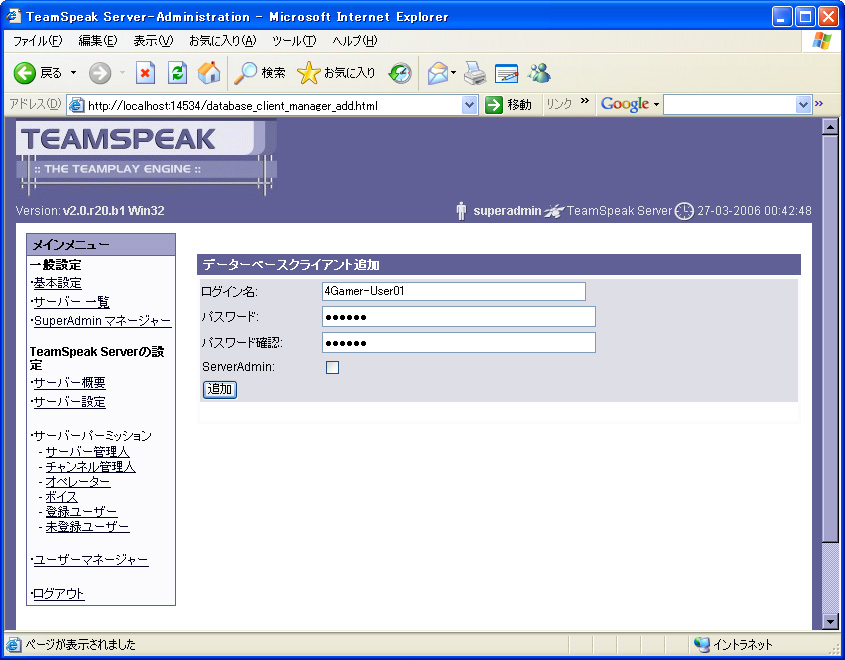Click the status bar page icon

pyautogui.click(x=13, y=644)
